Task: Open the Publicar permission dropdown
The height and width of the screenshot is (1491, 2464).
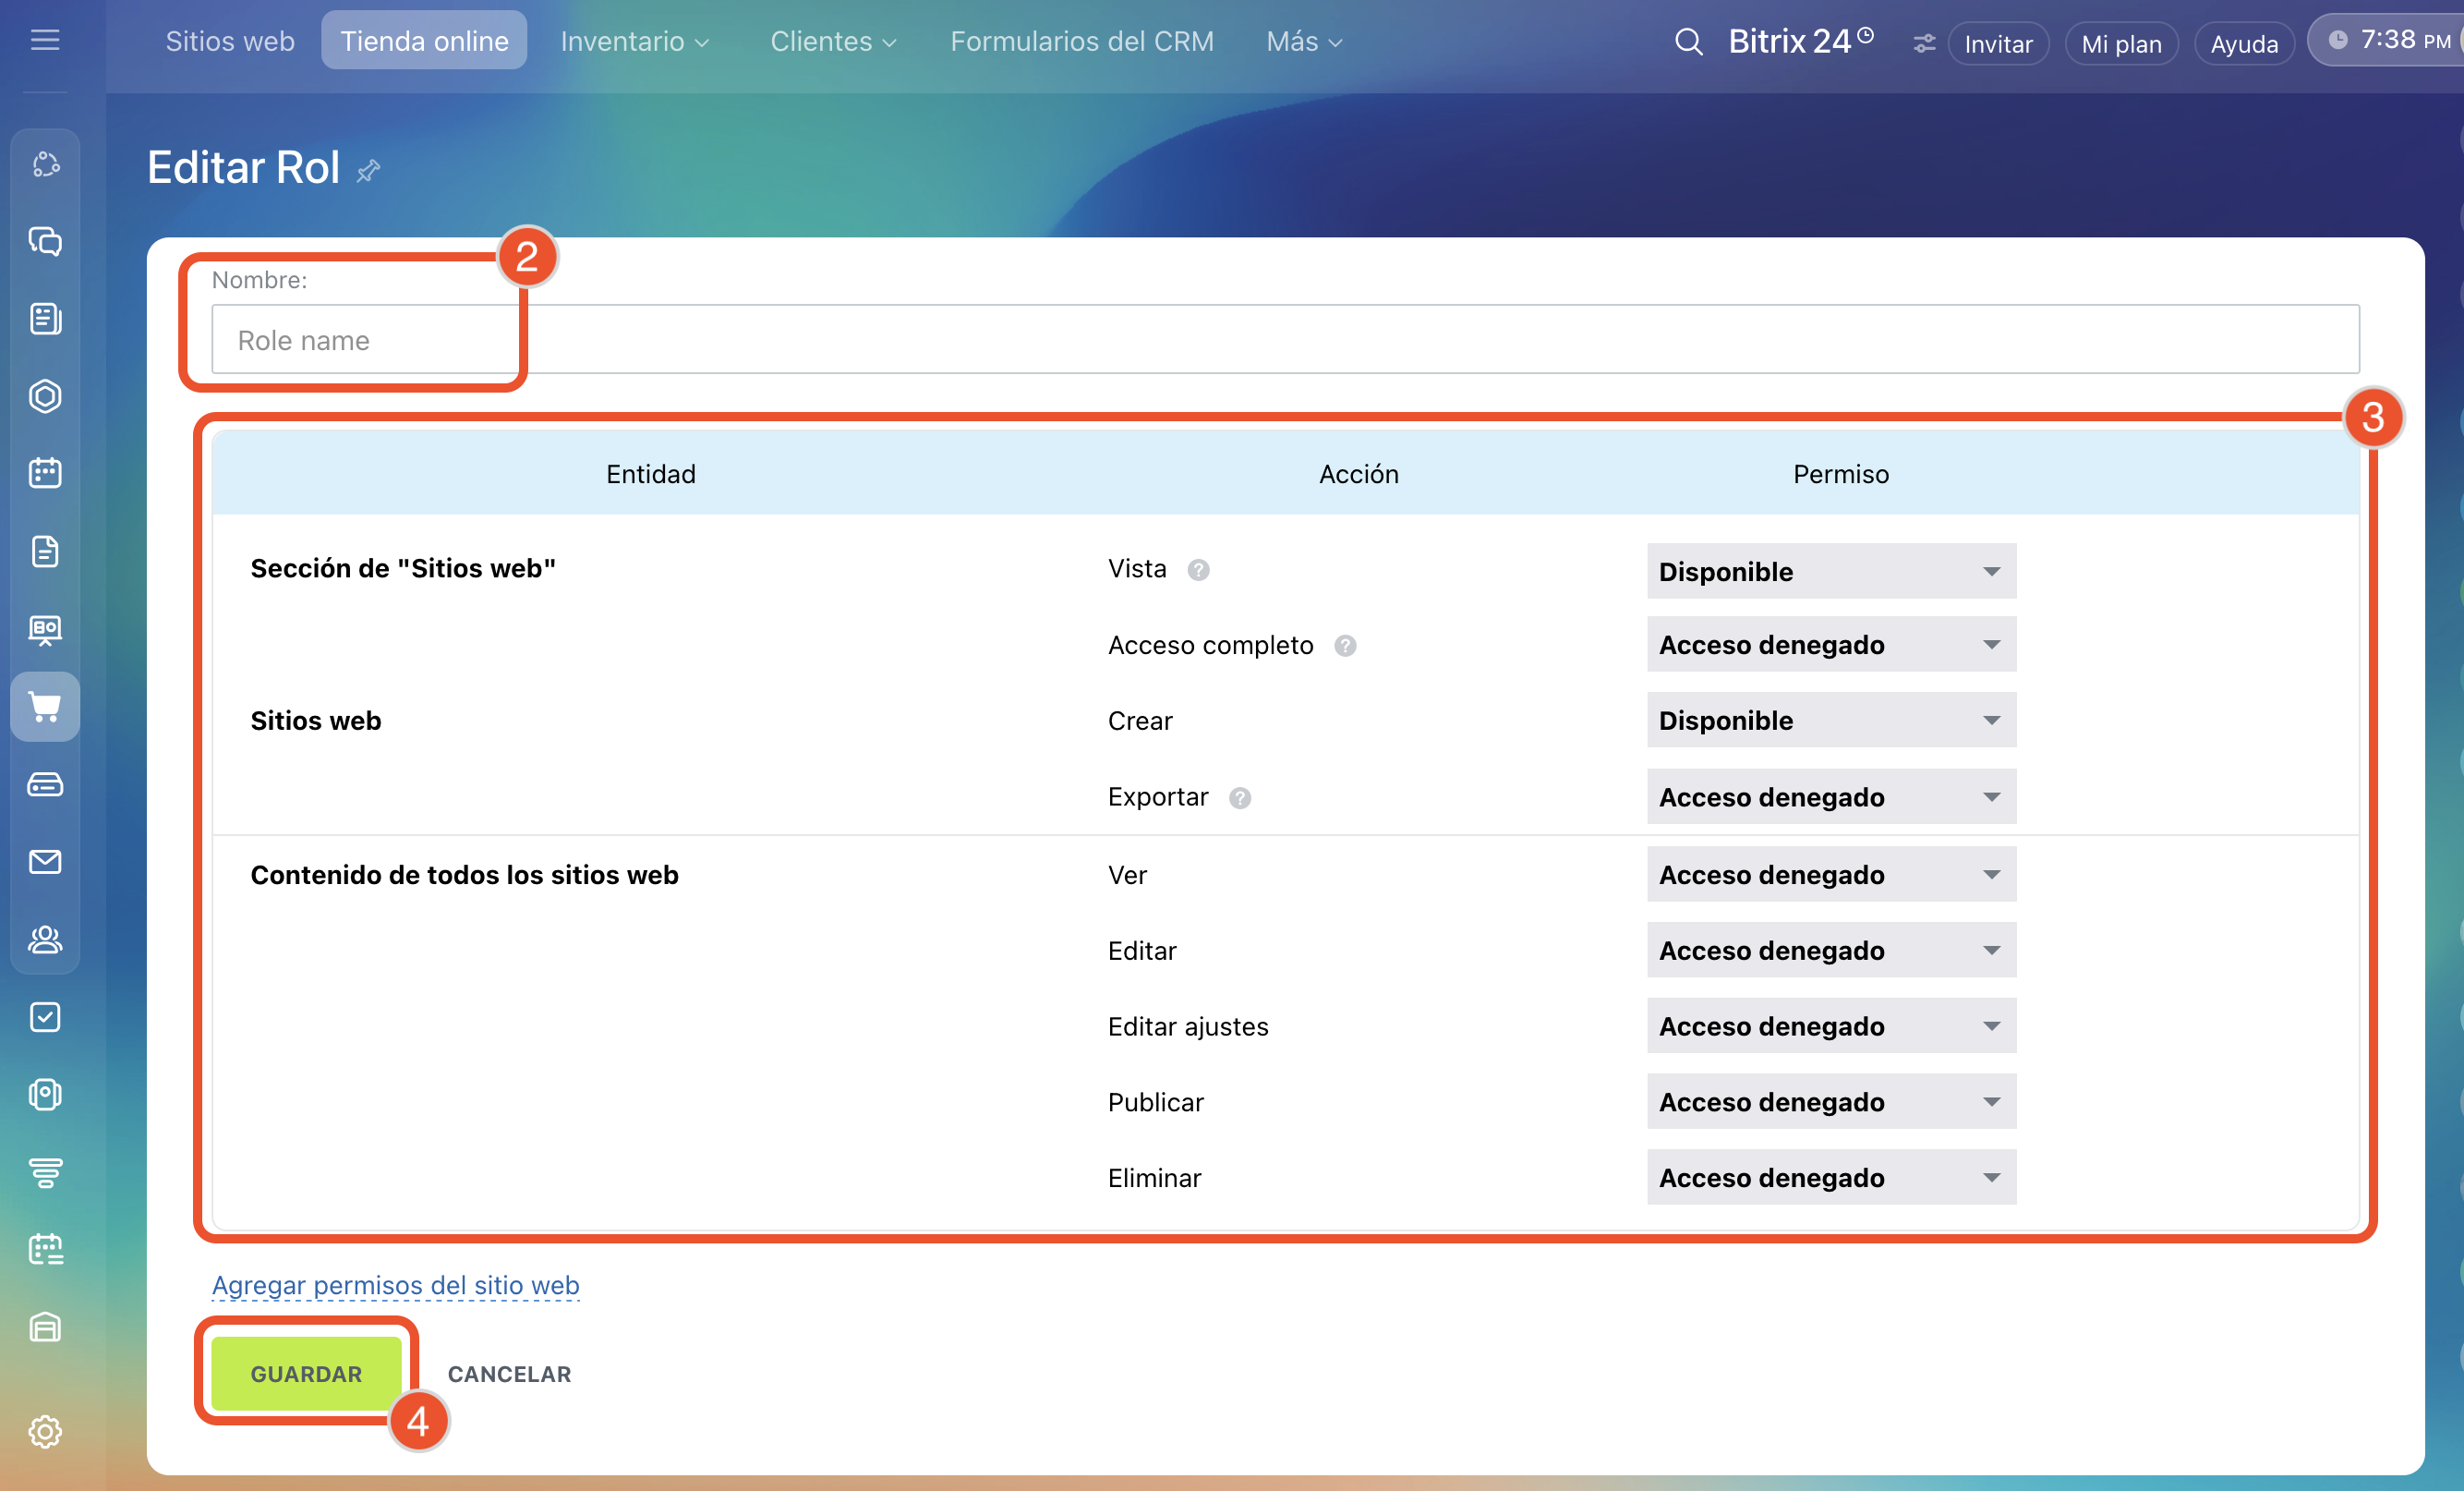Action: [1830, 1102]
